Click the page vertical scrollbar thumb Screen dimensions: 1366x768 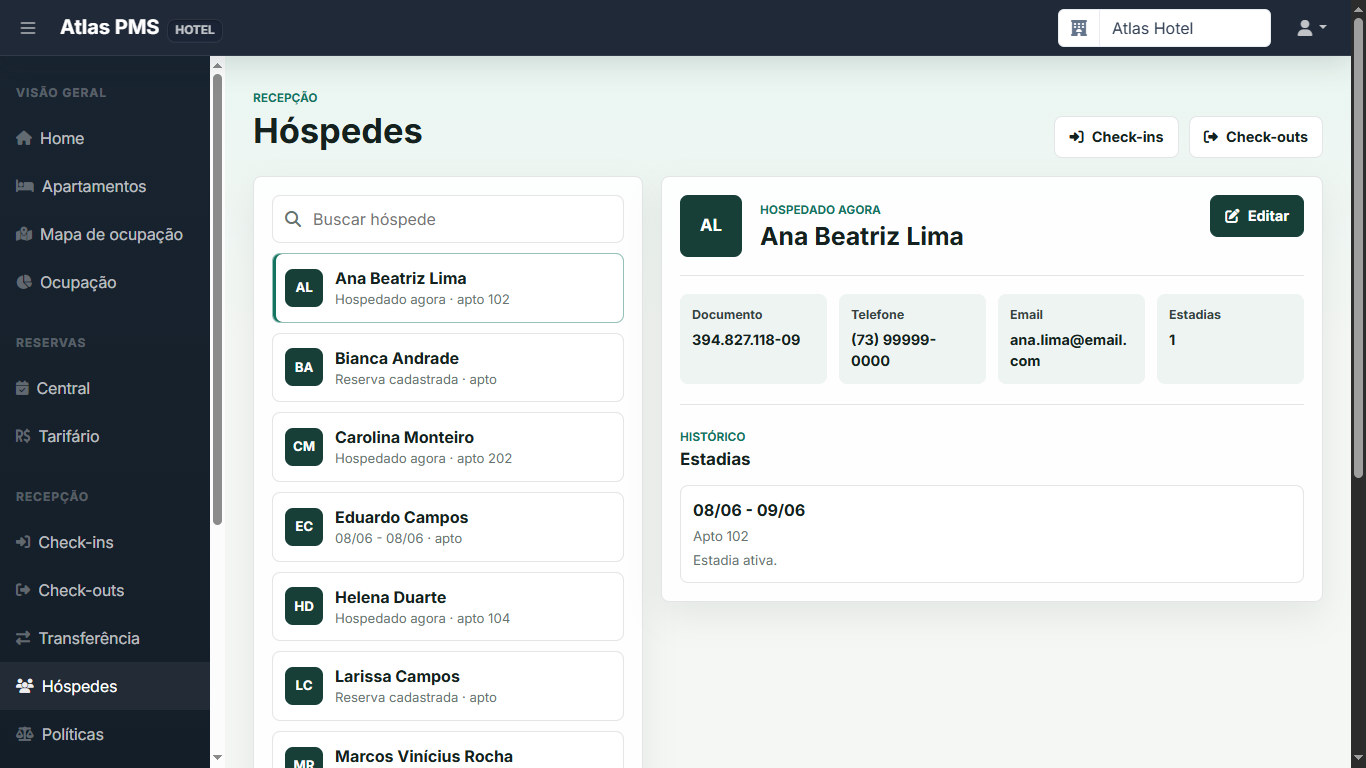tap(1358, 248)
